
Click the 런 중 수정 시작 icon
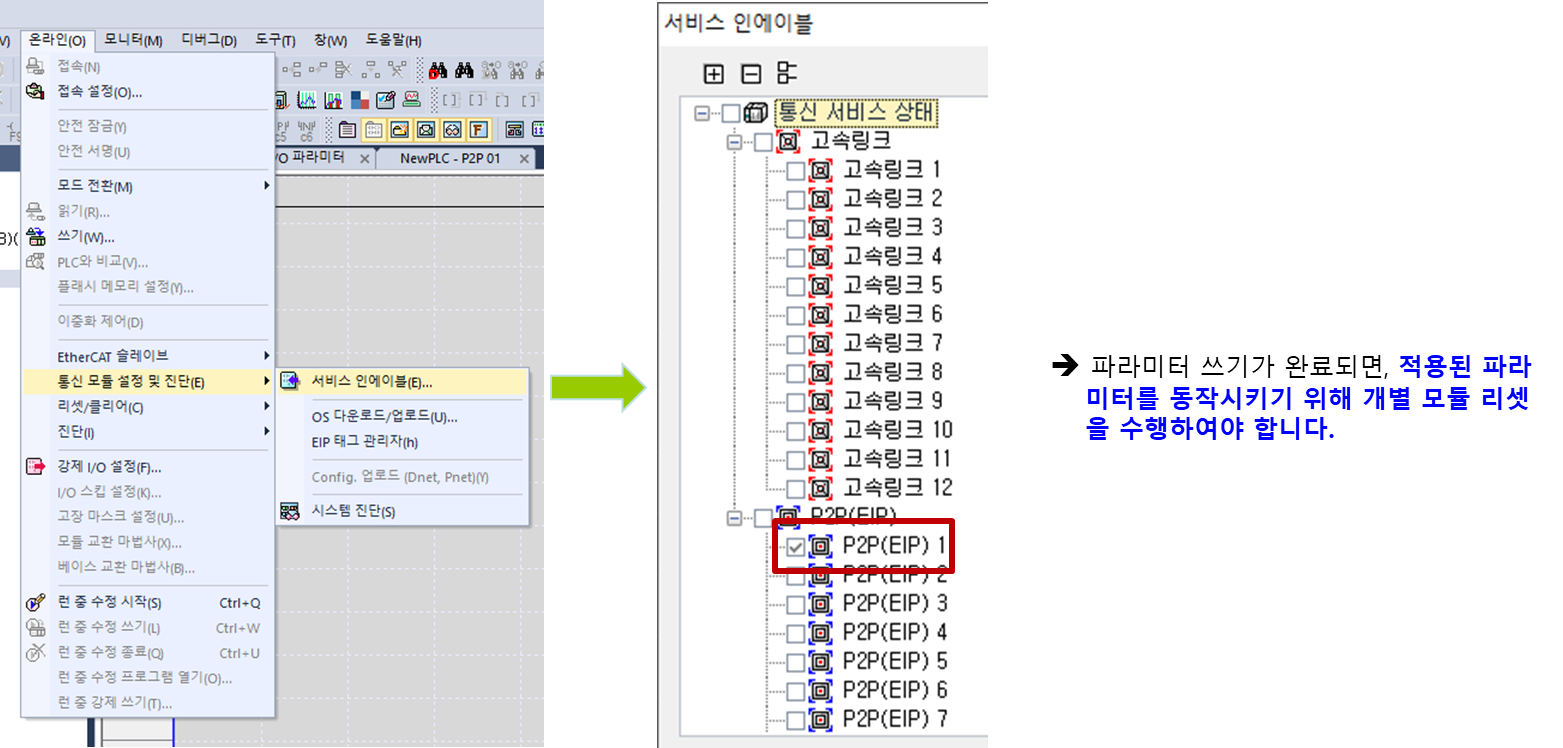point(35,602)
